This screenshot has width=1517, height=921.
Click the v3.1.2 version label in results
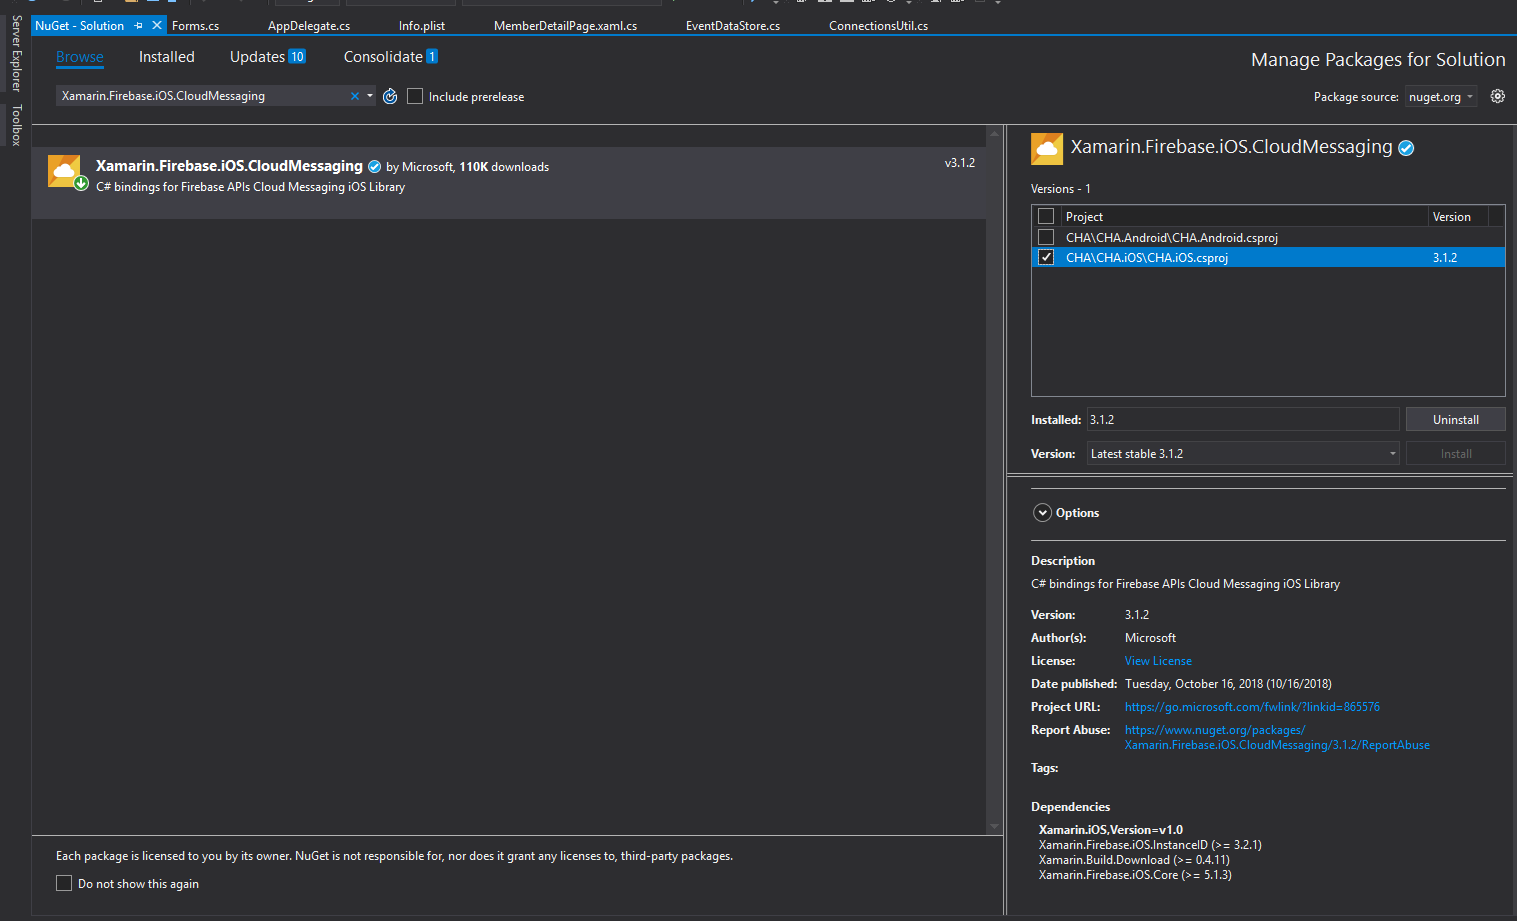pos(960,163)
